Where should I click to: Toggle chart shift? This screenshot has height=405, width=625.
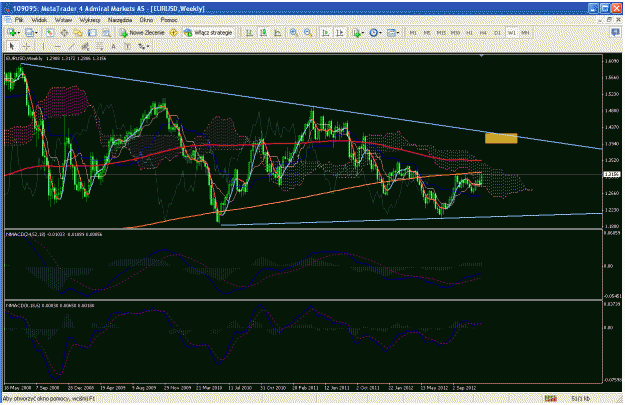[x=340, y=33]
